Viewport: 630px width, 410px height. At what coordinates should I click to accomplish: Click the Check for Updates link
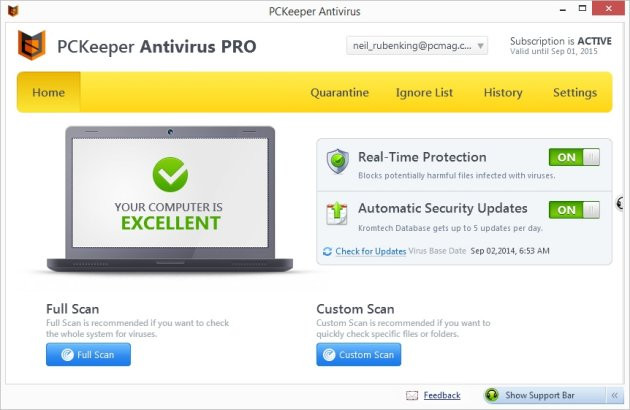pos(371,251)
